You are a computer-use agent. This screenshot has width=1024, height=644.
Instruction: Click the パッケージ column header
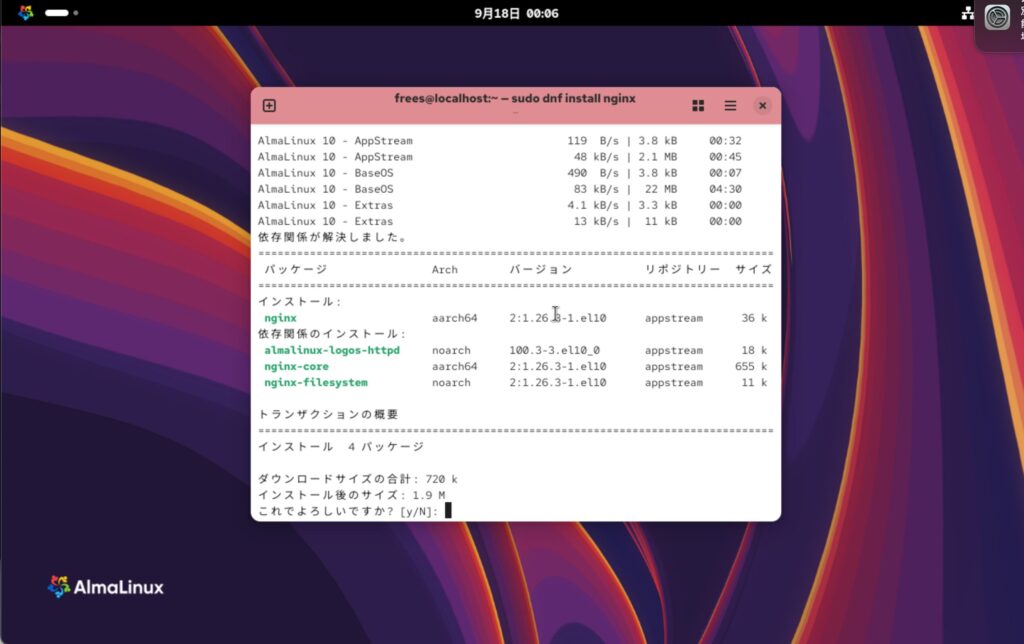click(x=295, y=270)
